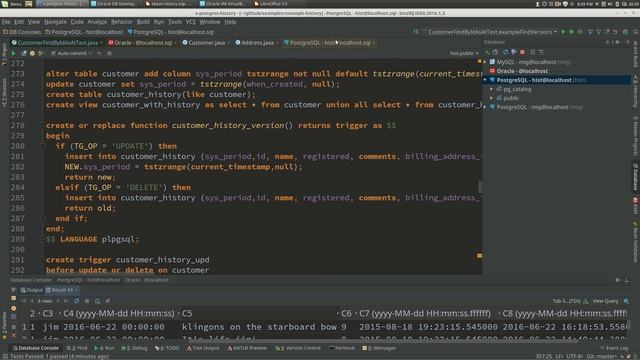640x360 pixels.
Task: Open the Run tool window
Action: (x=104, y=348)
